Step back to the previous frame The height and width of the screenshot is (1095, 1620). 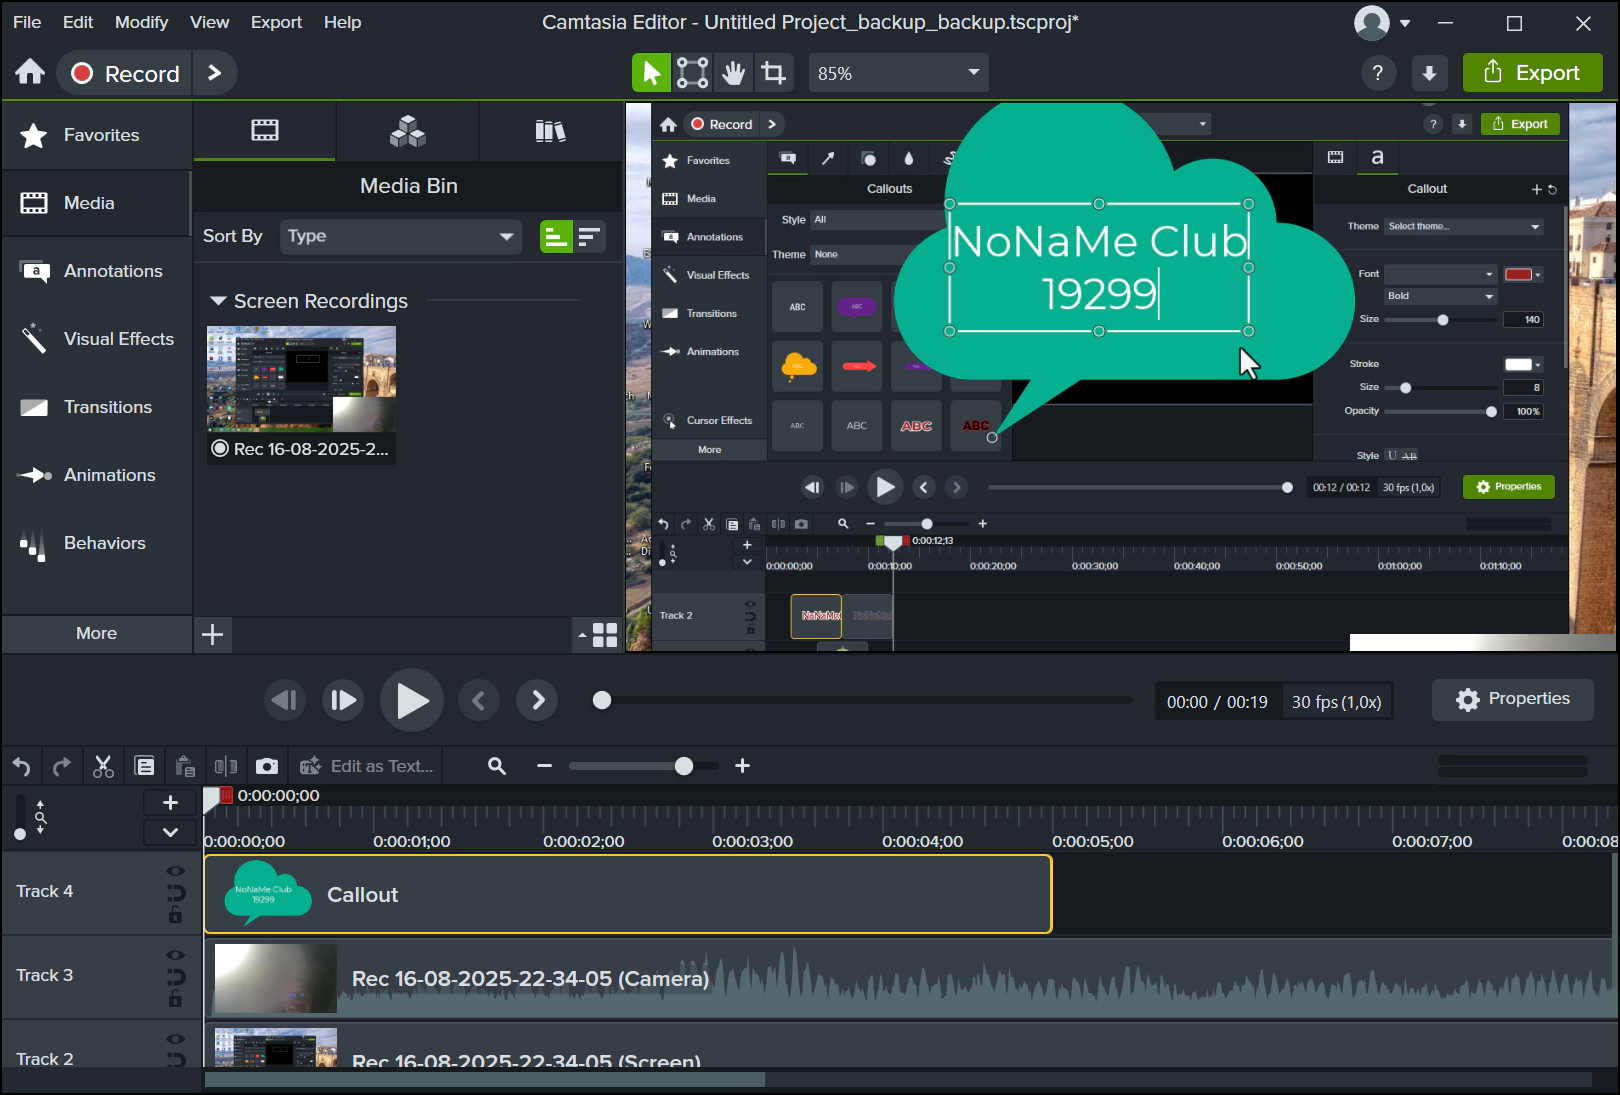click(284, 700)
